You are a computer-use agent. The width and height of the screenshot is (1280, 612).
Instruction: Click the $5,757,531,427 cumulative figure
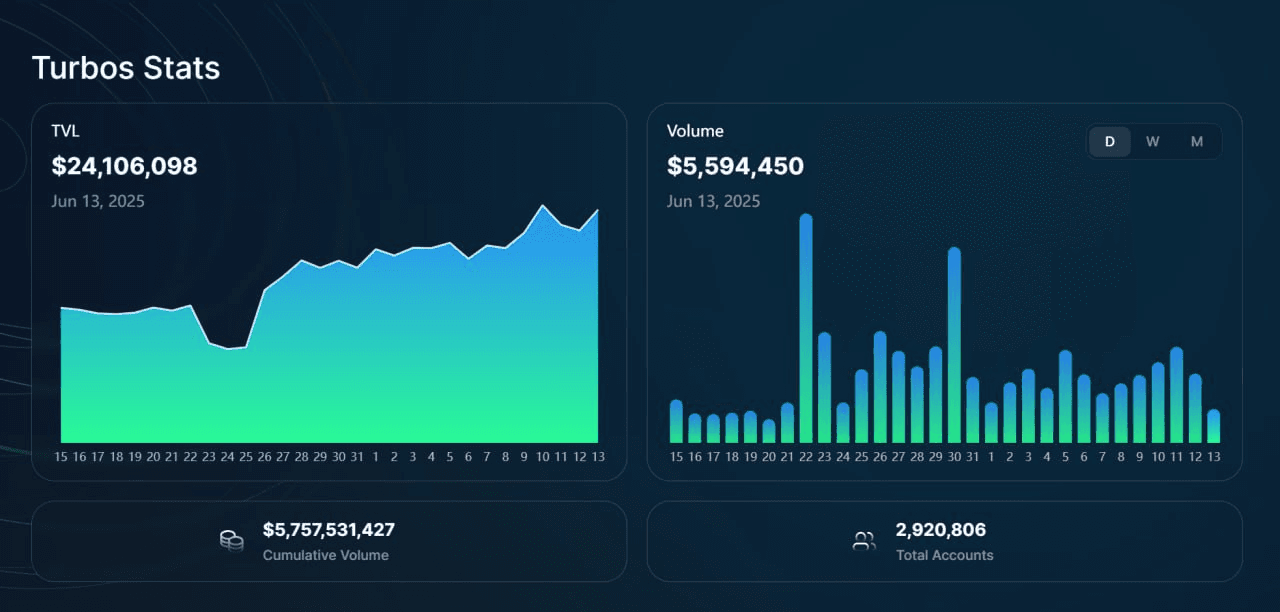tap(328, 530)
